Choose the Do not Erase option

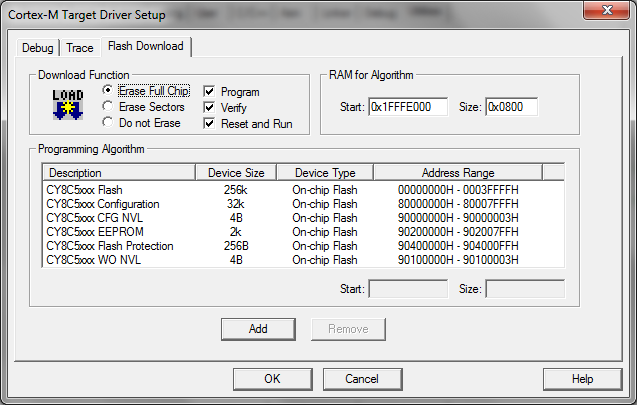(108, 123)
